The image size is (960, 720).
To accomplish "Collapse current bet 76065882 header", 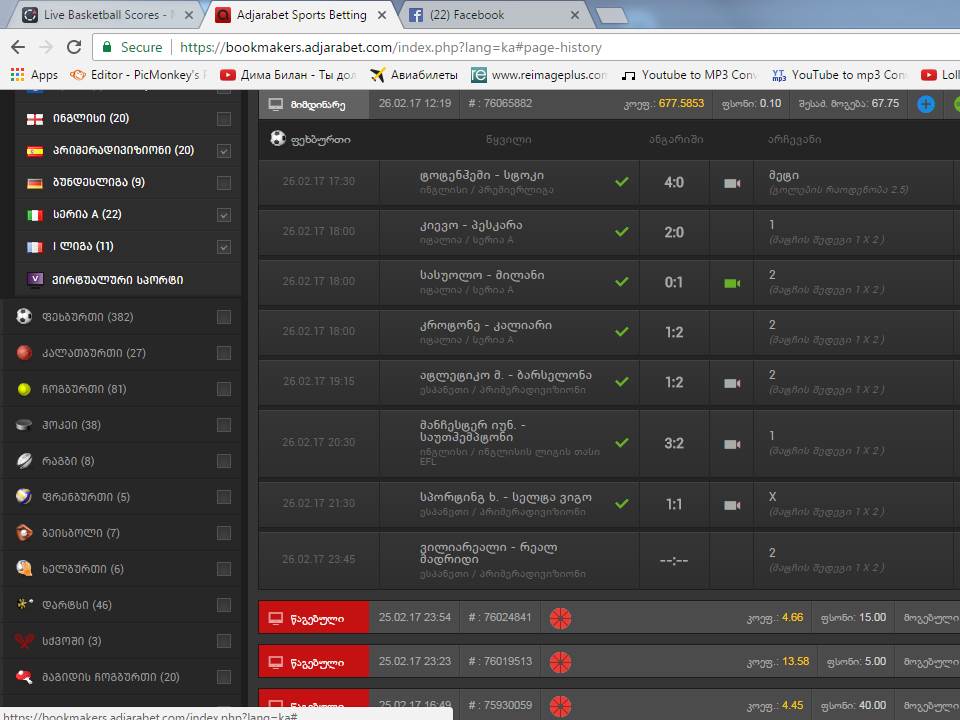I will 609,104.
